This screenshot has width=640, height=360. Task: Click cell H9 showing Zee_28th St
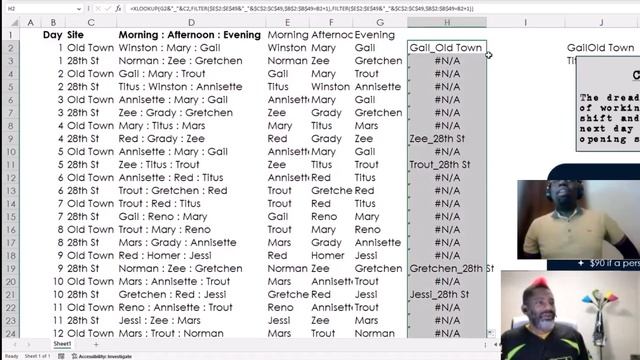point(447,139)
